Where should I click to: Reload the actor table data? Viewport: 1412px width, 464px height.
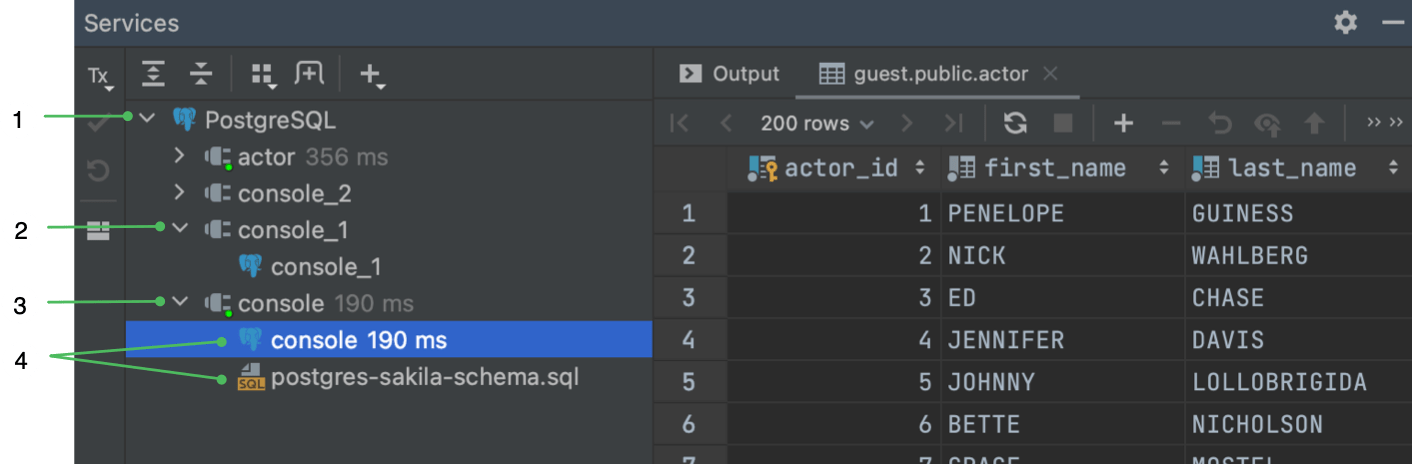[1015, 123]
